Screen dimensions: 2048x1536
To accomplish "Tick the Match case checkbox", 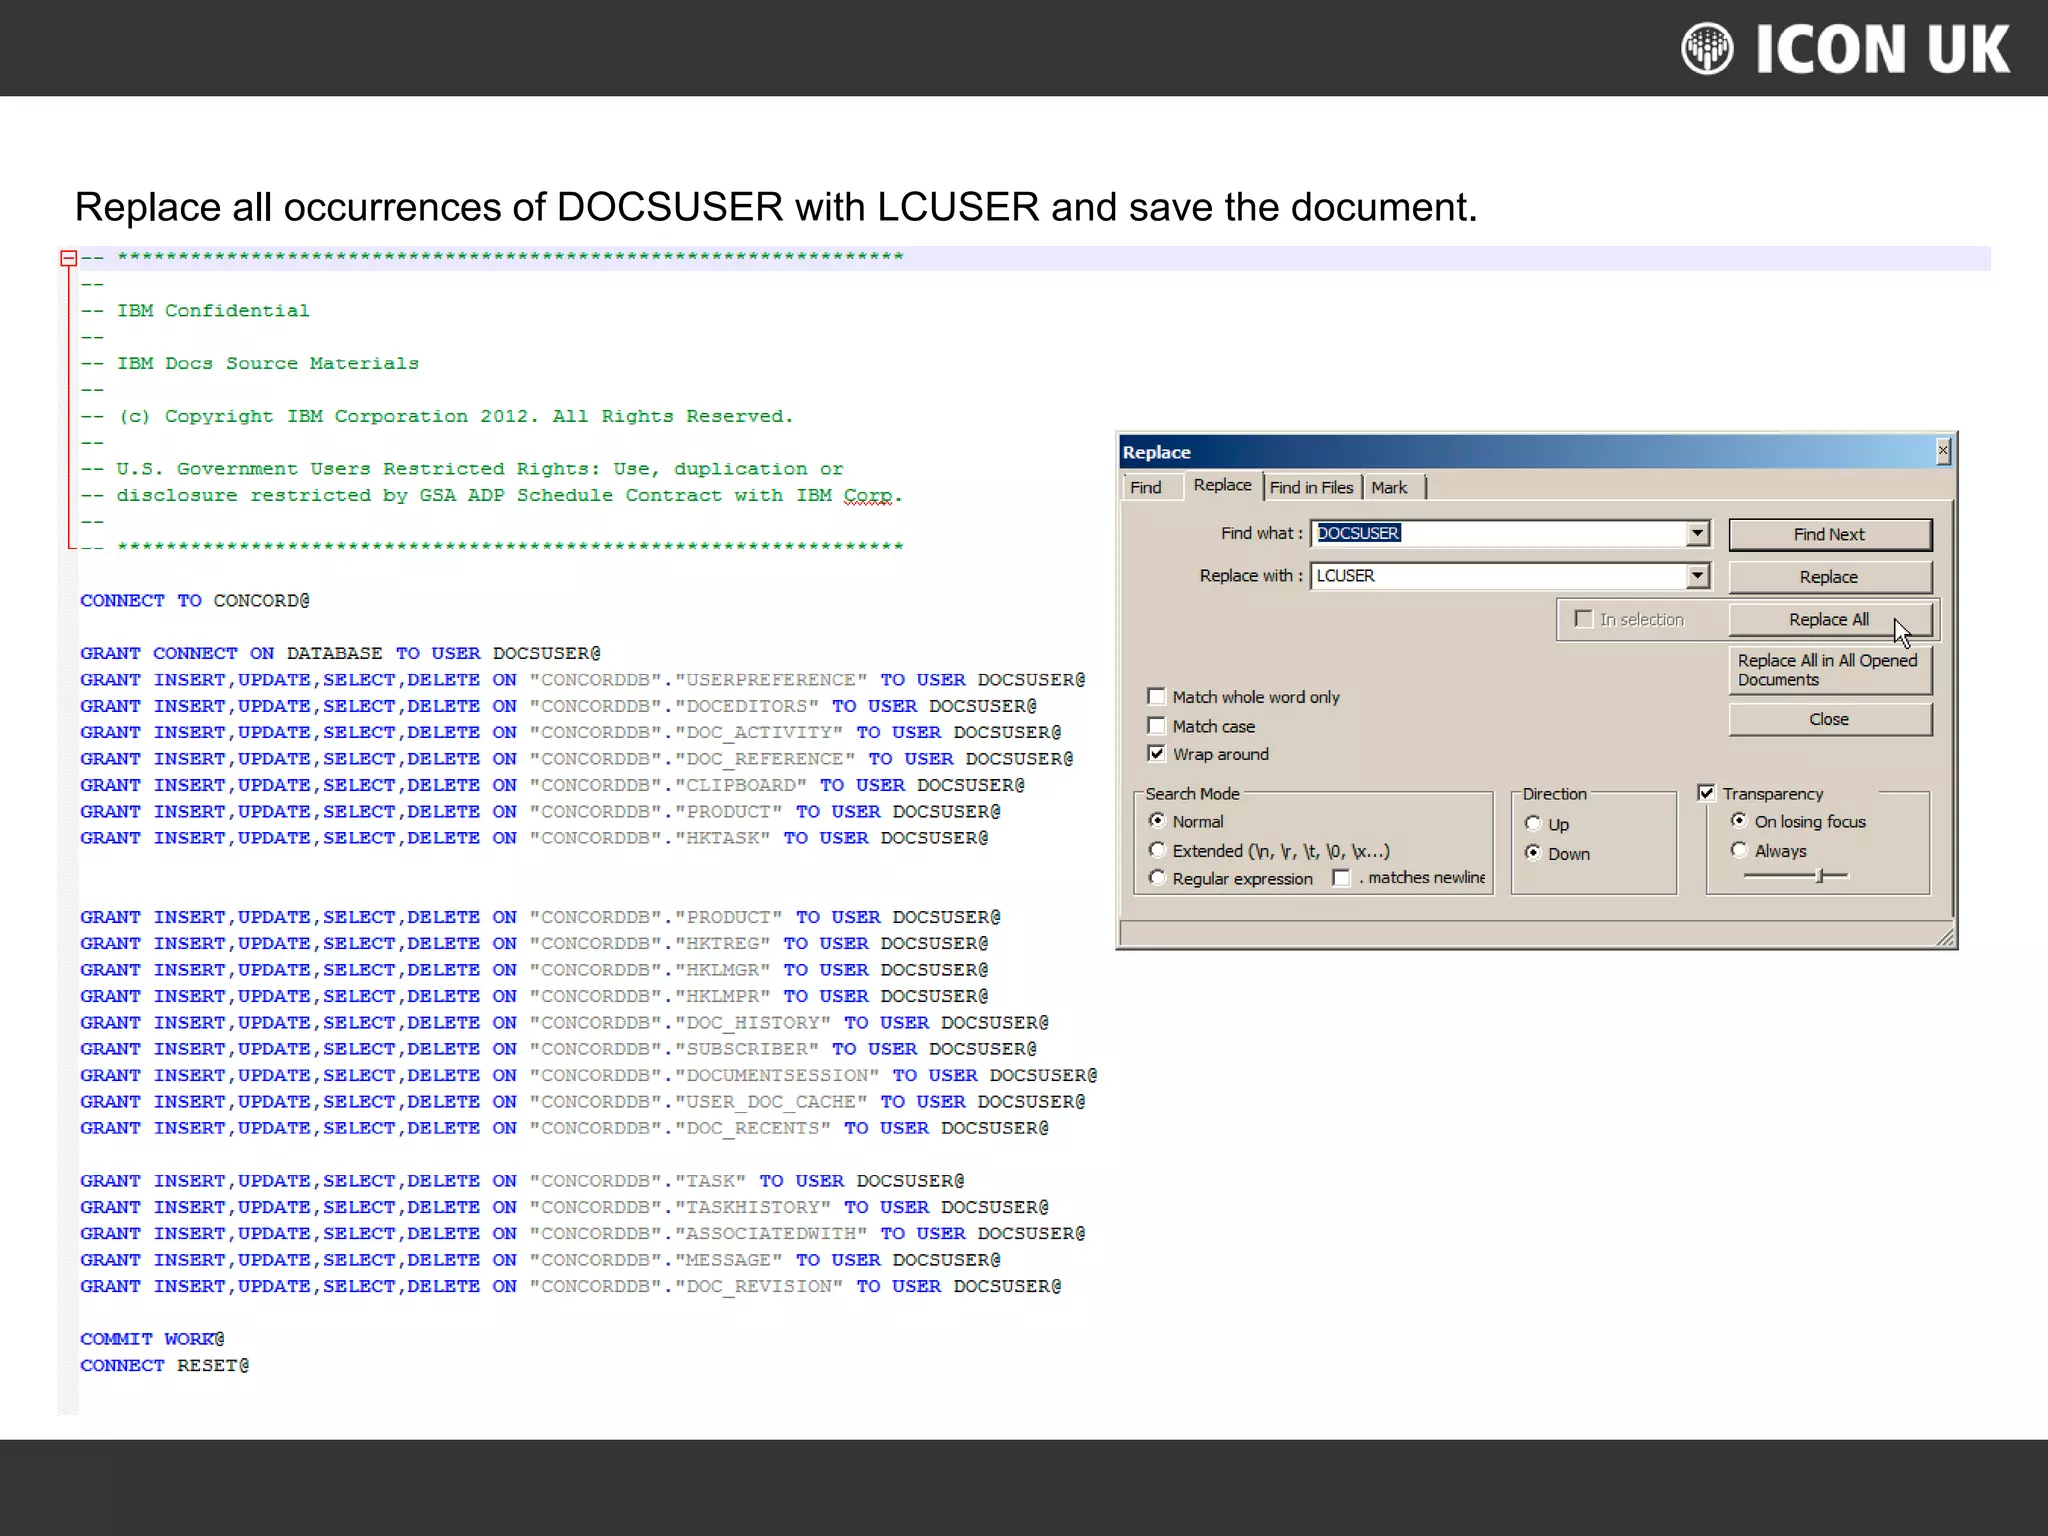I will (x=1157, y=725).
